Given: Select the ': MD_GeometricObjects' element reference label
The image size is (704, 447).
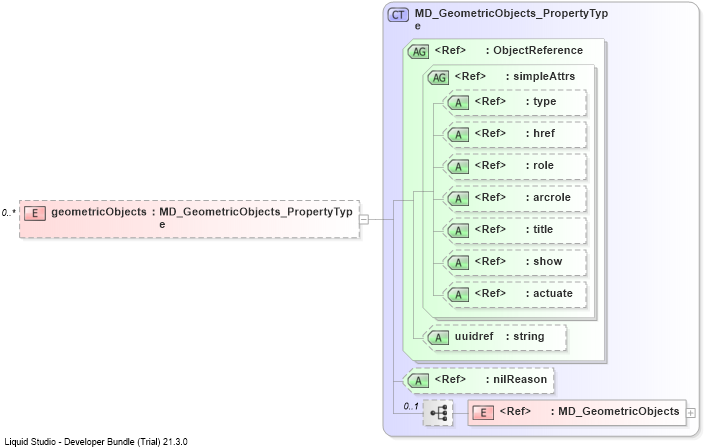Looking at the screenshot, I should point(615,411).
